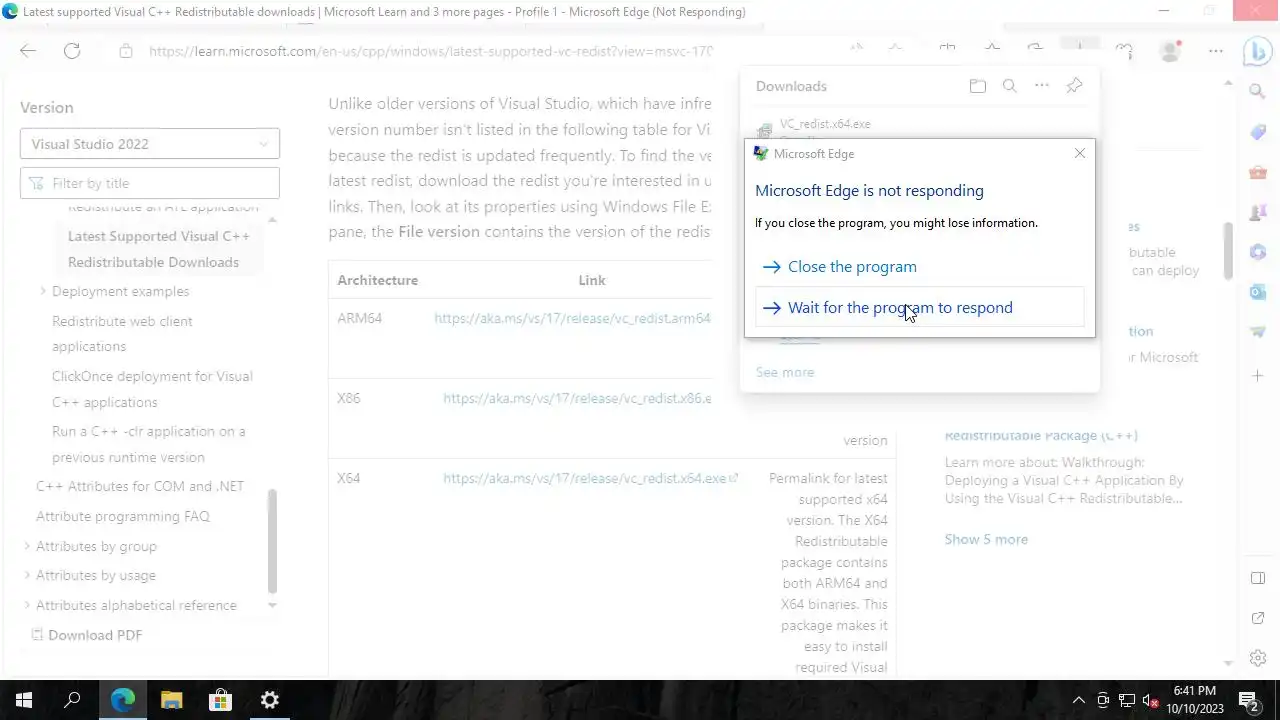
Task: Open the notification center icon
Action: 1249,700
